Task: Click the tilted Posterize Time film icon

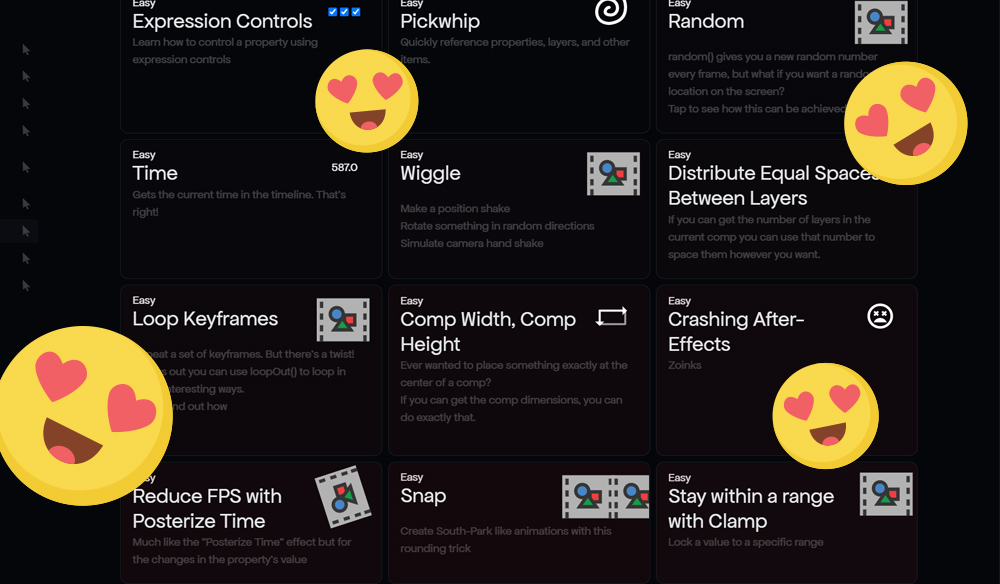Action: point(343,497)
